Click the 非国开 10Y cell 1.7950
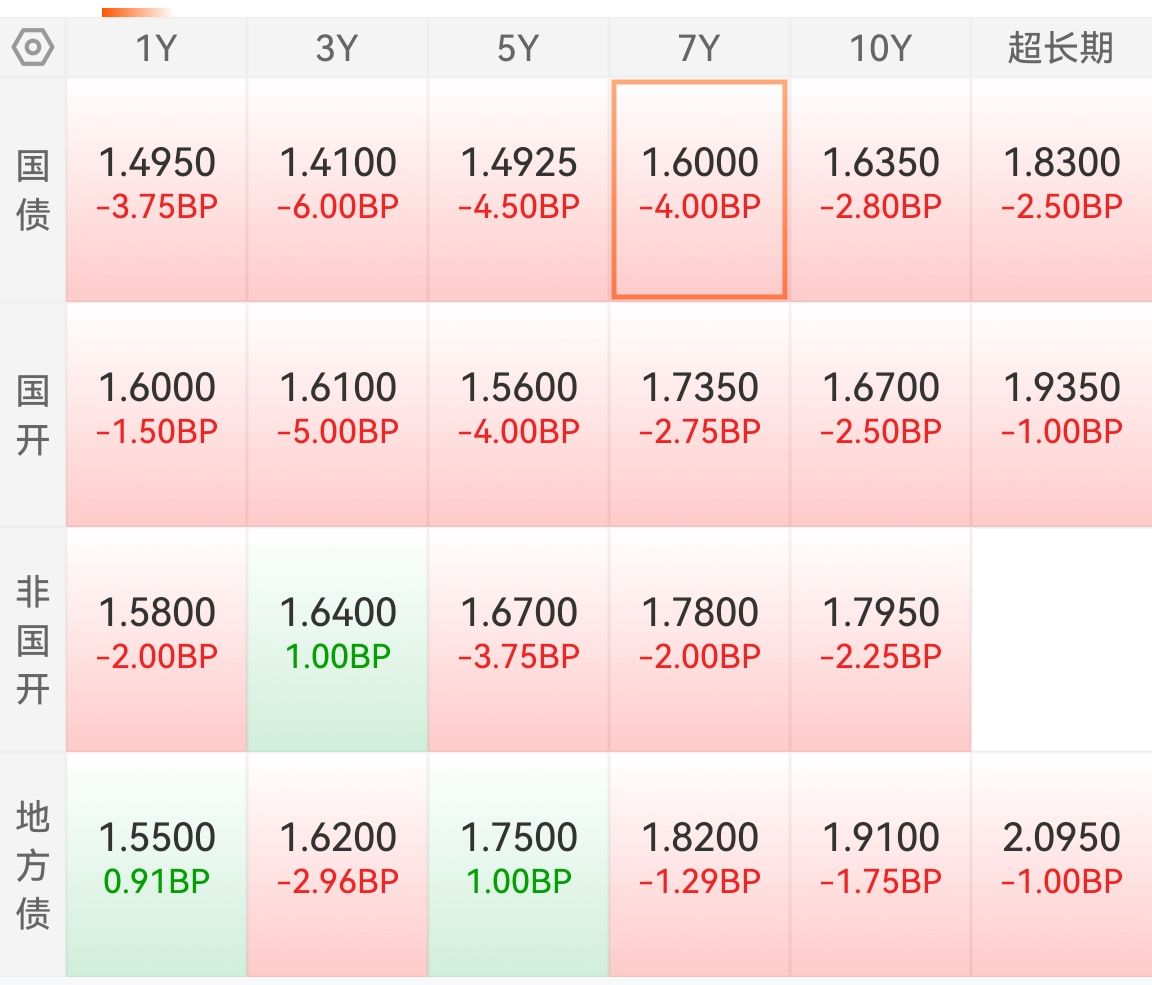 pos(880,639)
